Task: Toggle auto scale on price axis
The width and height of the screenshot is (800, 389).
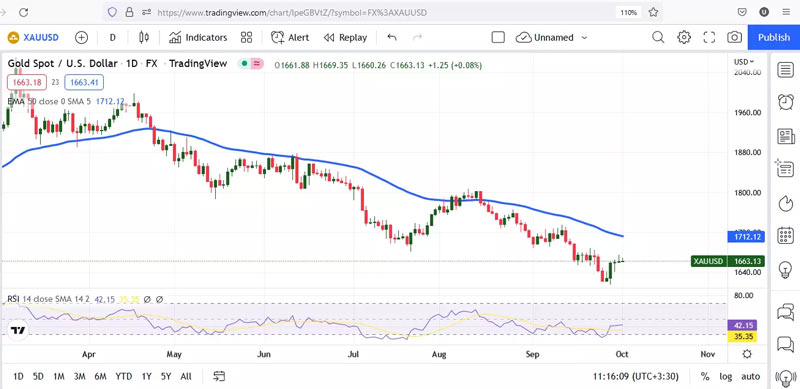Action: (x=751, y=376)
